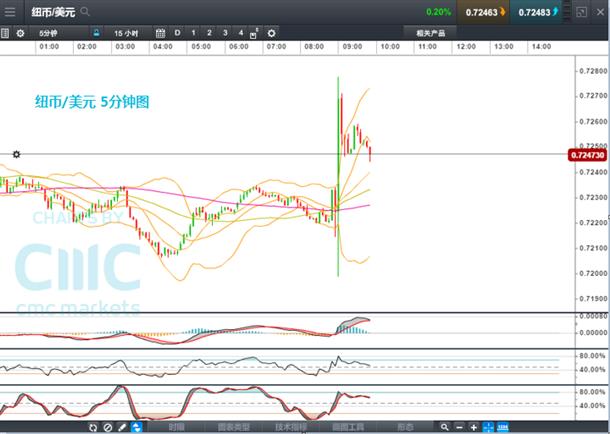Select the 0.724730 price label
610x434 pixels.
tap(587, 155)
